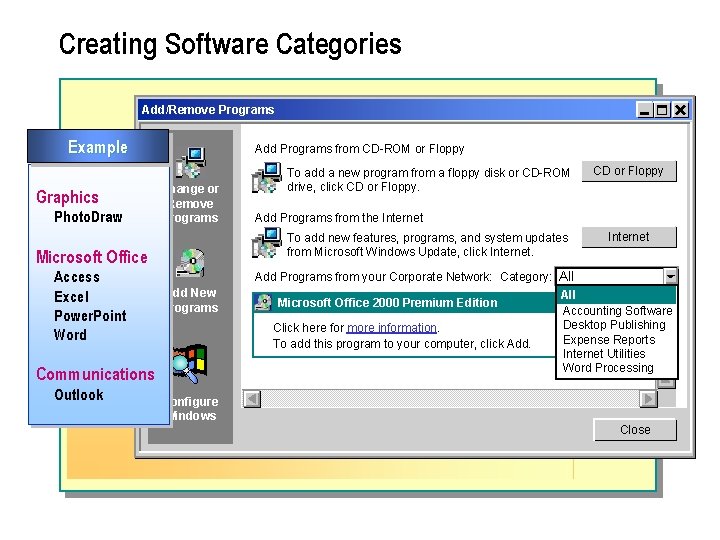Click Outlook in Example list
The height and width of the screenshot is (540, 720).
click(79, 395)
